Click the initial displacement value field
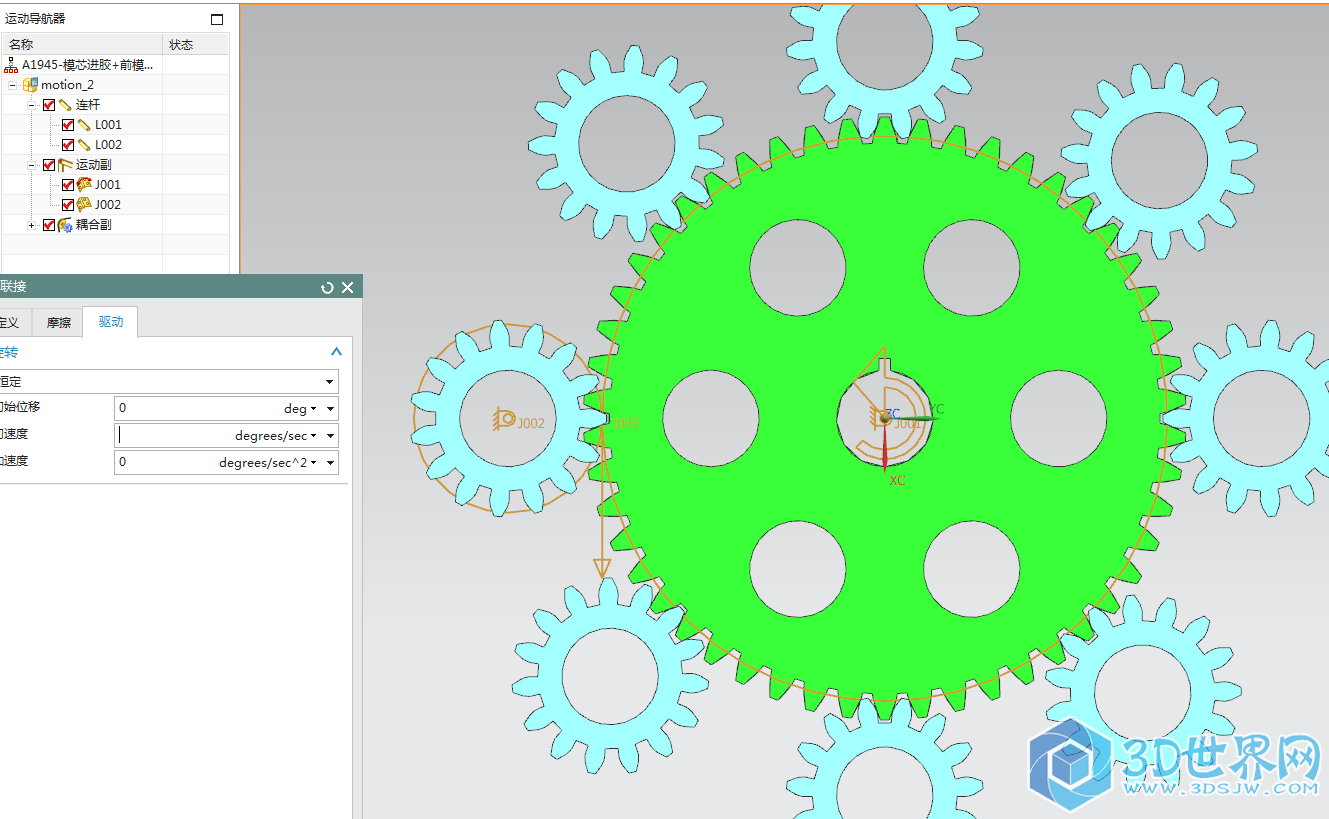The image size is (1329, 819). coord(198,408)
